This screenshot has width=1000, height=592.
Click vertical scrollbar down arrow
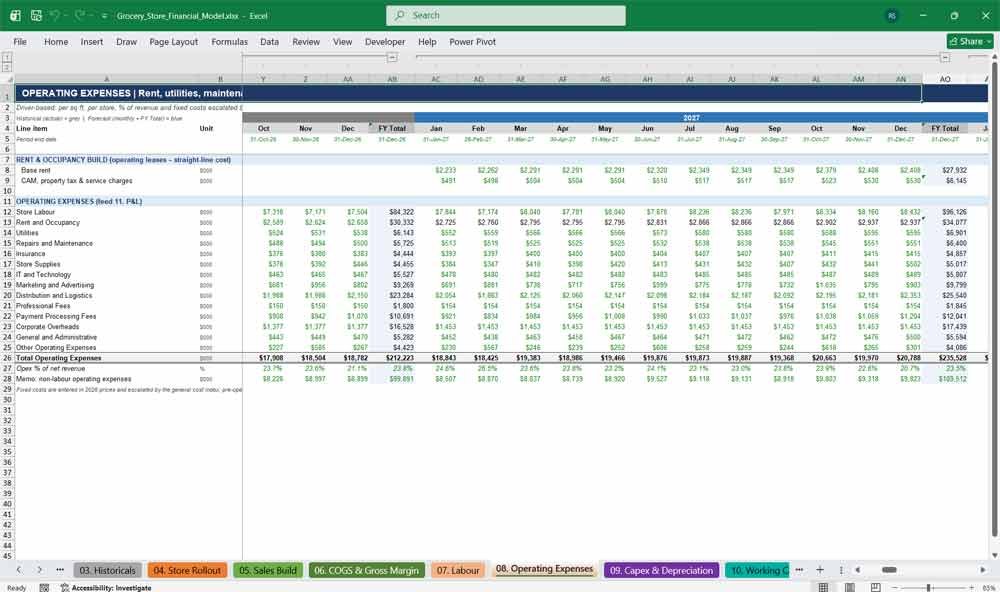994,556
